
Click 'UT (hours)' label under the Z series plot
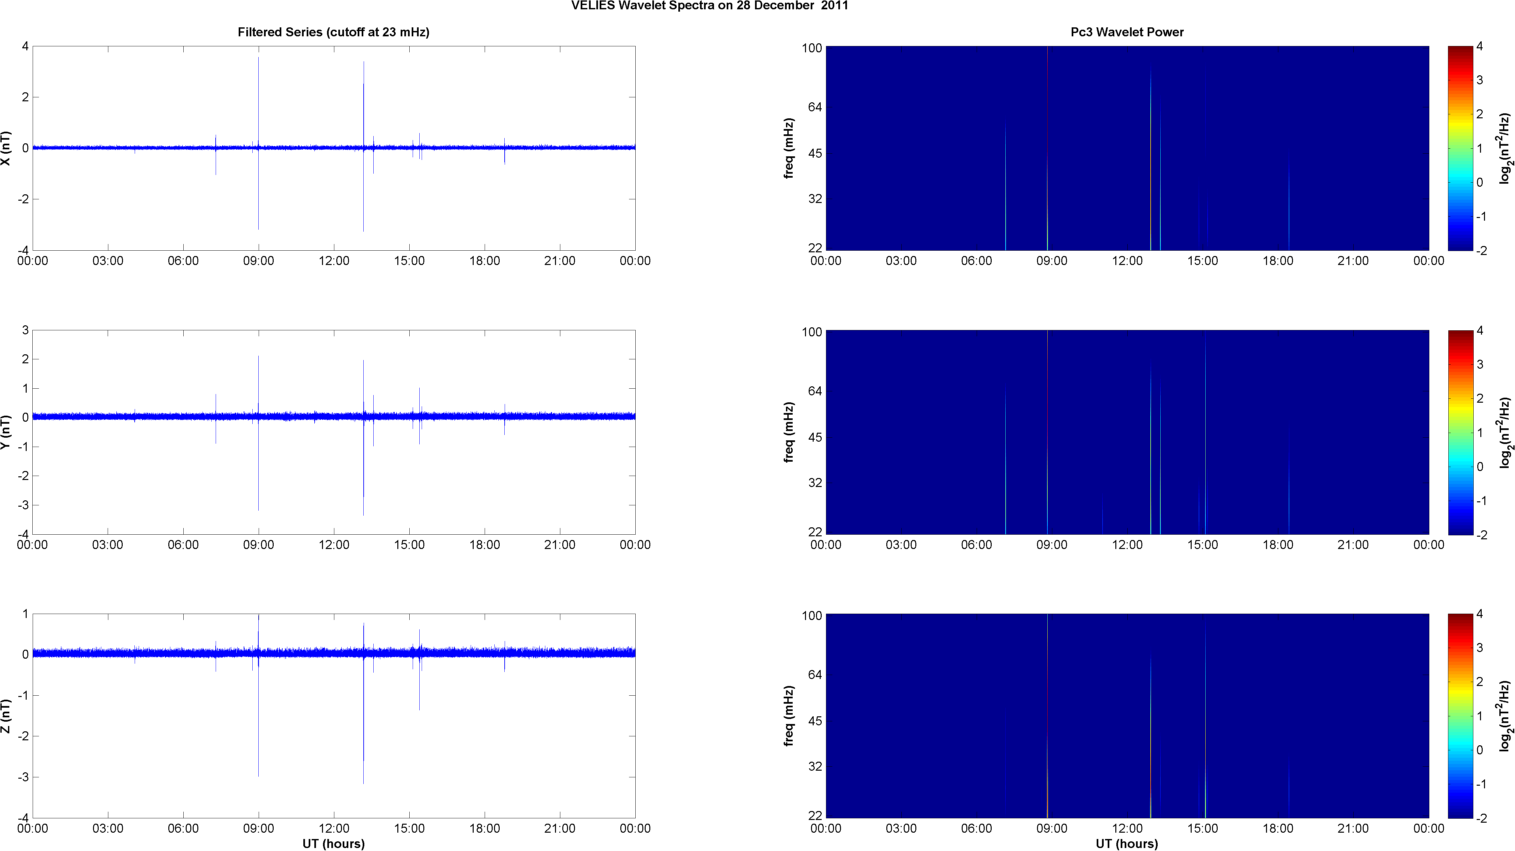click(x=333, y=843)
